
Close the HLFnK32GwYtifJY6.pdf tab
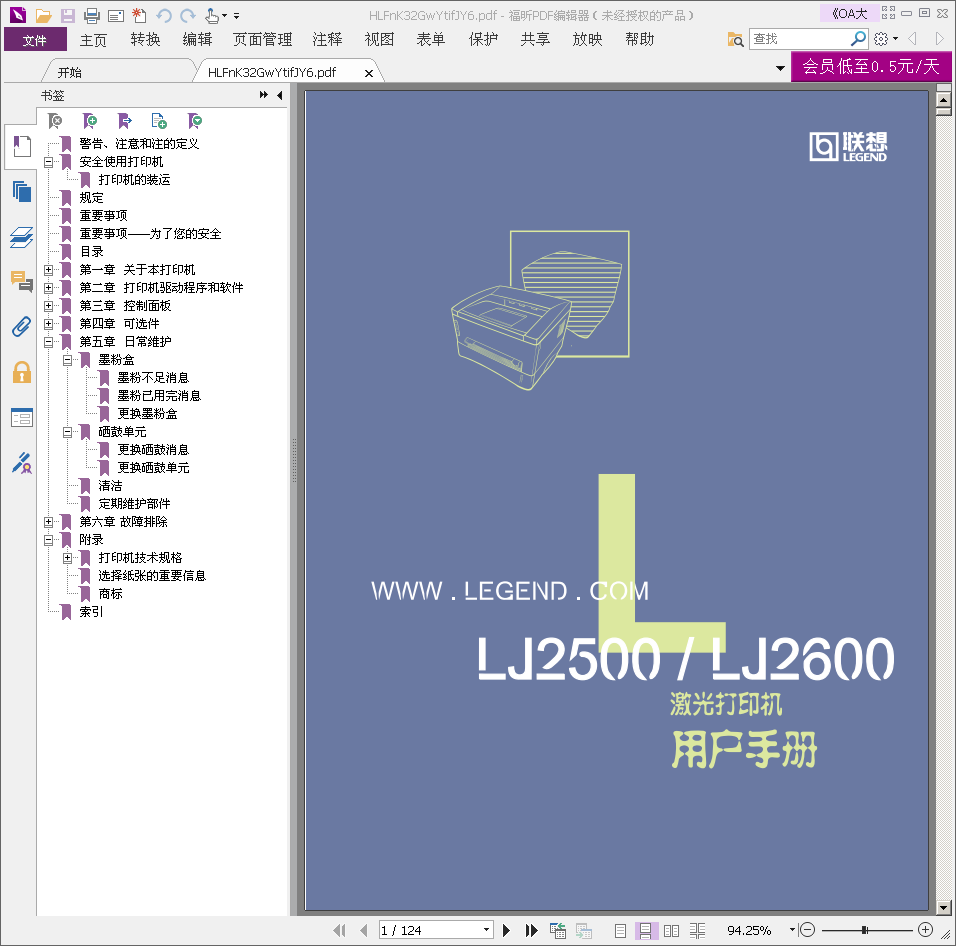click(x=368, y=73)
